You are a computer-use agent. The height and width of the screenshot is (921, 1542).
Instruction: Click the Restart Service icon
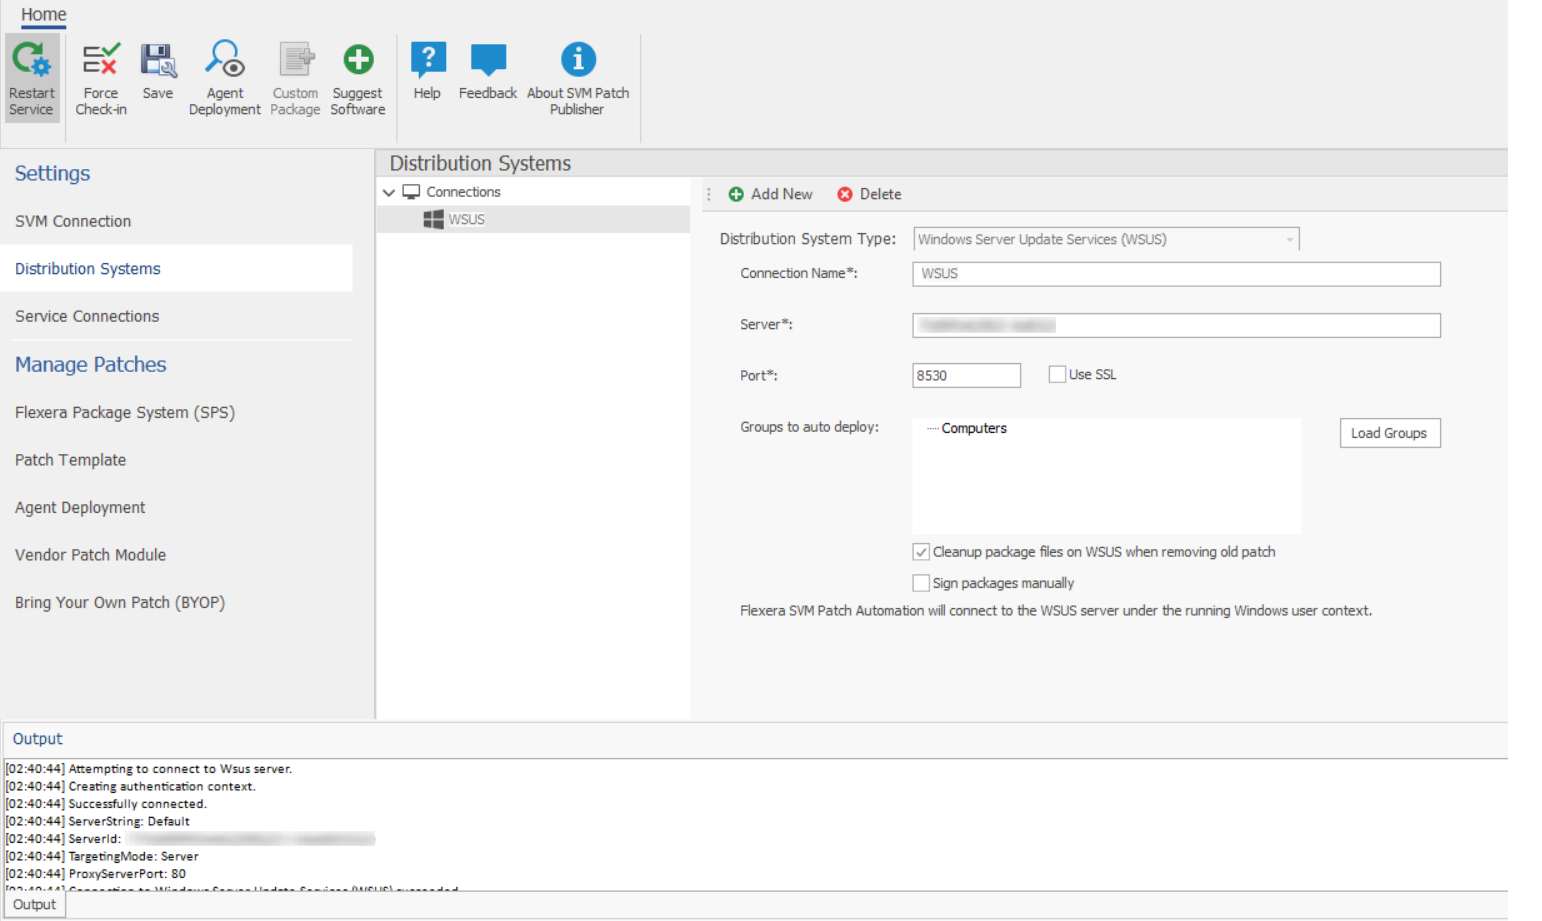31,60
